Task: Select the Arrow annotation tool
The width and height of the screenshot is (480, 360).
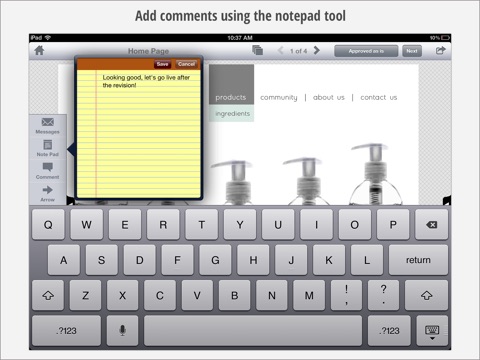Action: [x=48, y=194]
